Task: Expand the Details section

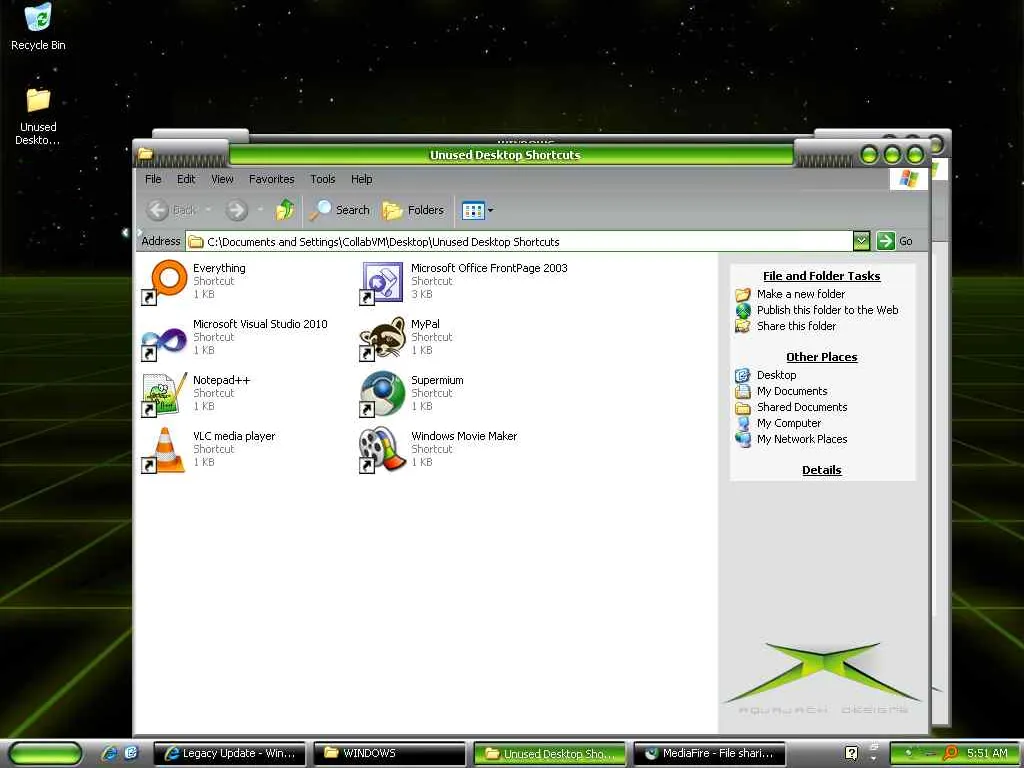Action: pos(822,470)
